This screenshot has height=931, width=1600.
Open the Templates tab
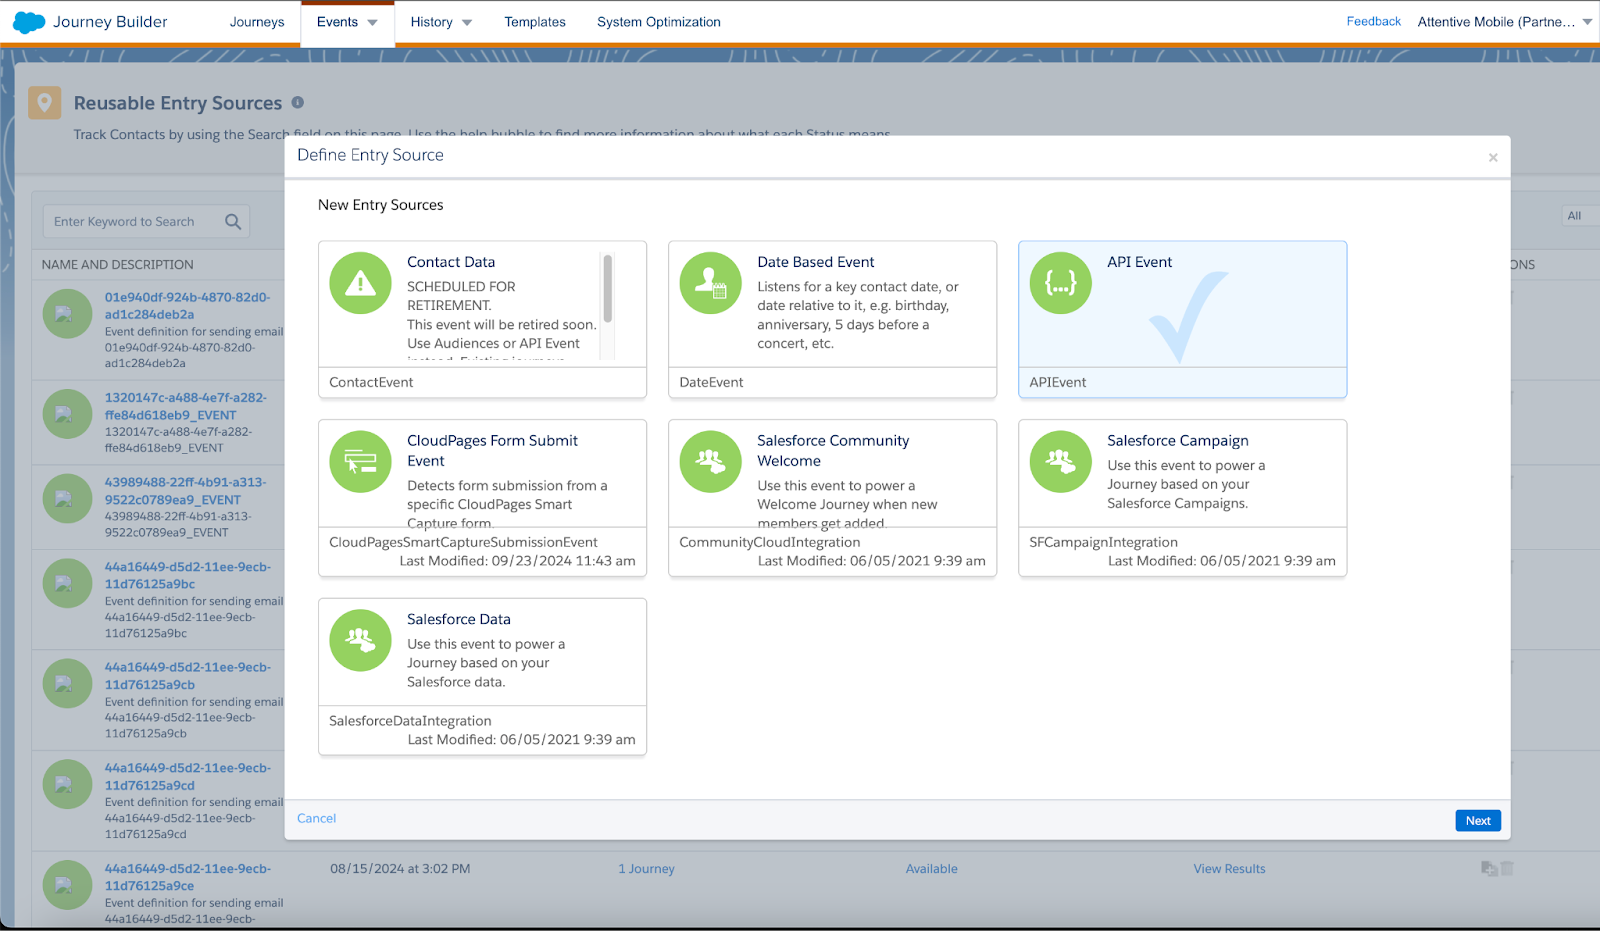point(534,22)
